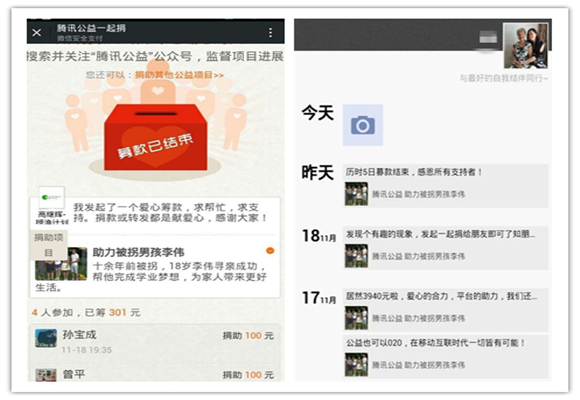Open the project photo thumbnail in the card
Screen dimensions: 580x400
(x=61, y=264)
